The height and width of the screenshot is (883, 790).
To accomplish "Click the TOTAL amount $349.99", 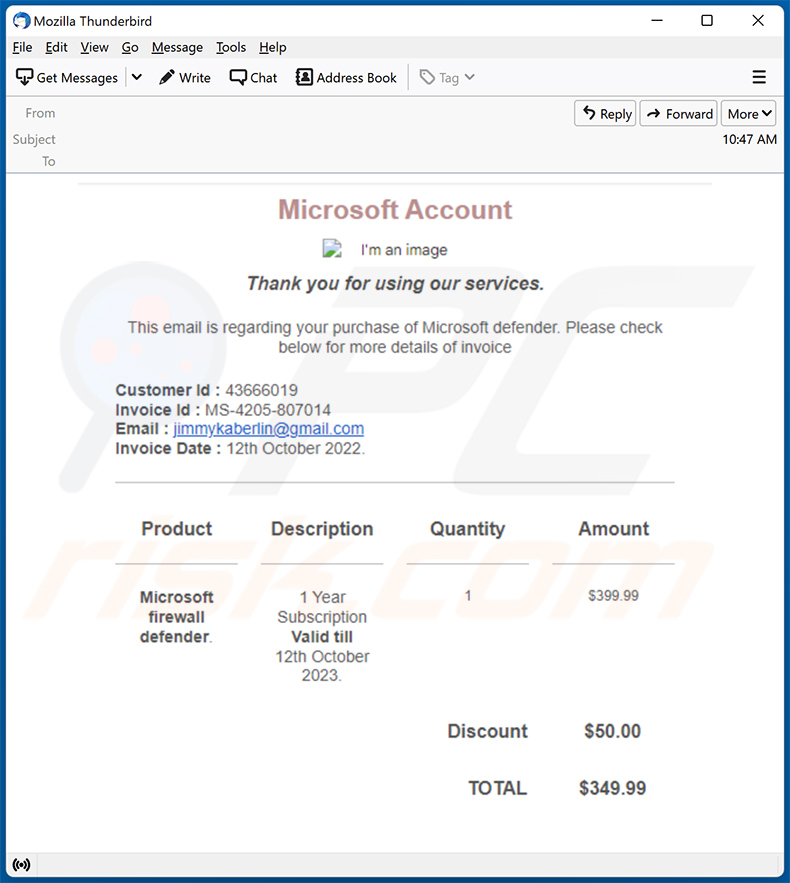I will coord(613,788).
